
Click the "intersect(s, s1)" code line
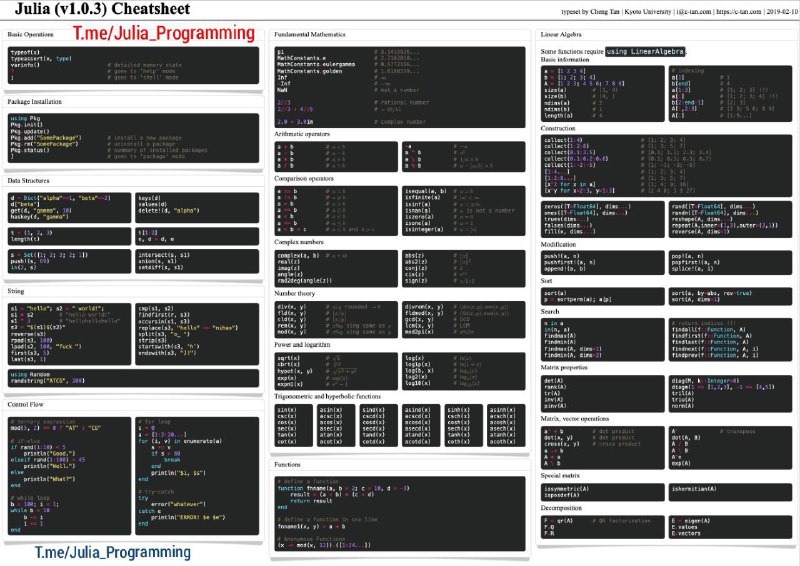click(163, 255)
